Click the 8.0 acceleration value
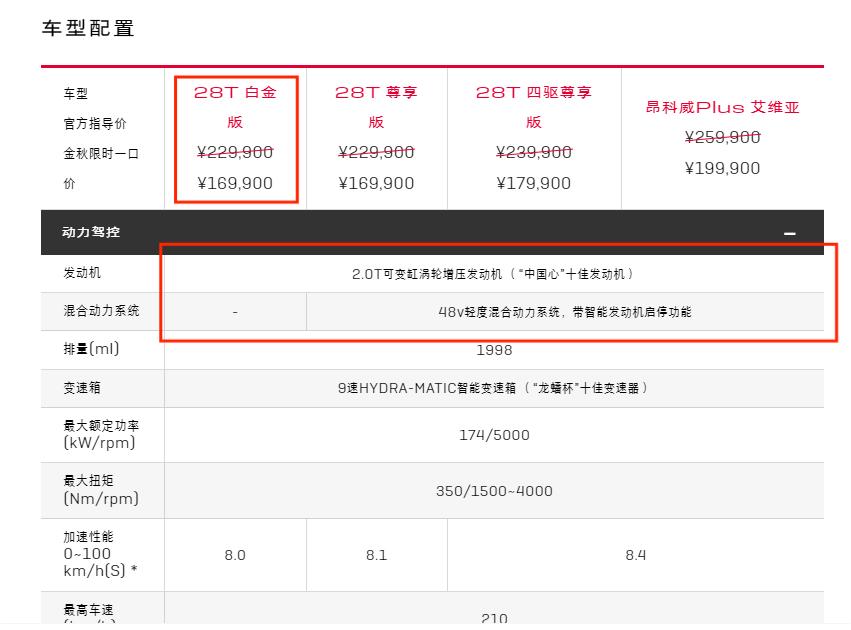This screenshot has width=851, height=630. [x=235, y=555]
